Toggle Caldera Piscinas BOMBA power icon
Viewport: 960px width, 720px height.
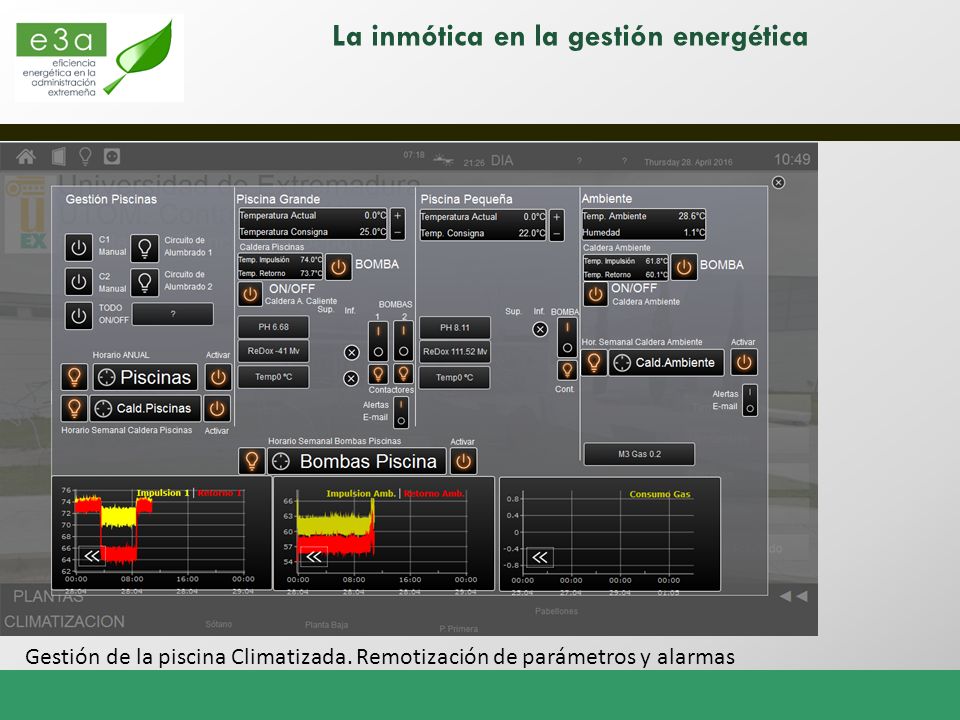click(x=339, y=267)
